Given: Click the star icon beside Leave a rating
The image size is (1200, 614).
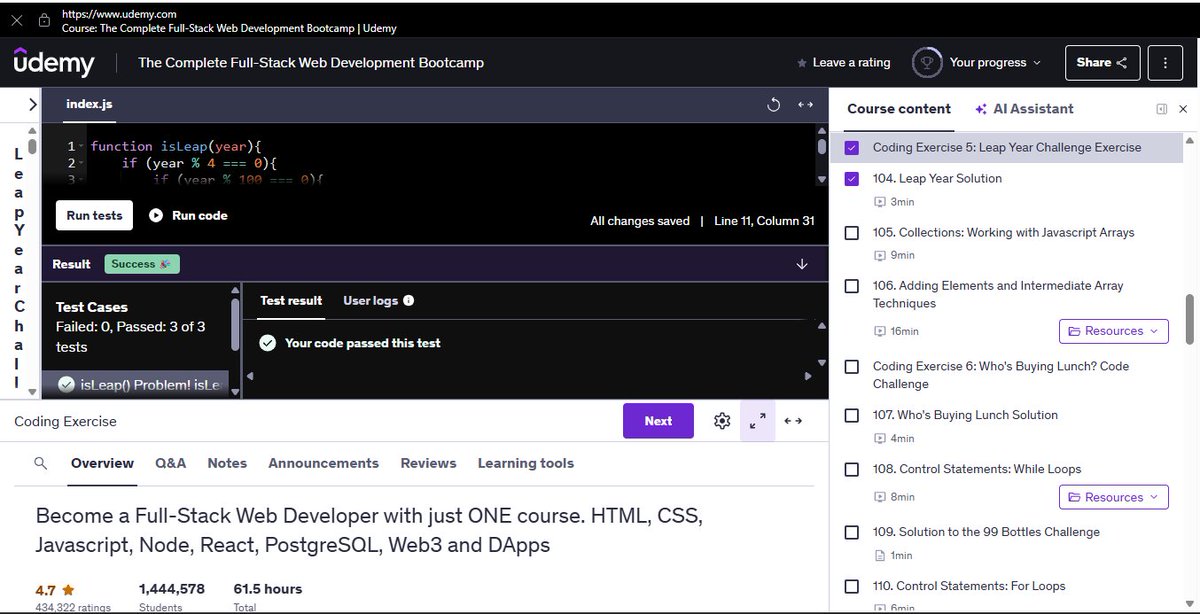Looking at the screenshot, I should (x=802, y=63).
